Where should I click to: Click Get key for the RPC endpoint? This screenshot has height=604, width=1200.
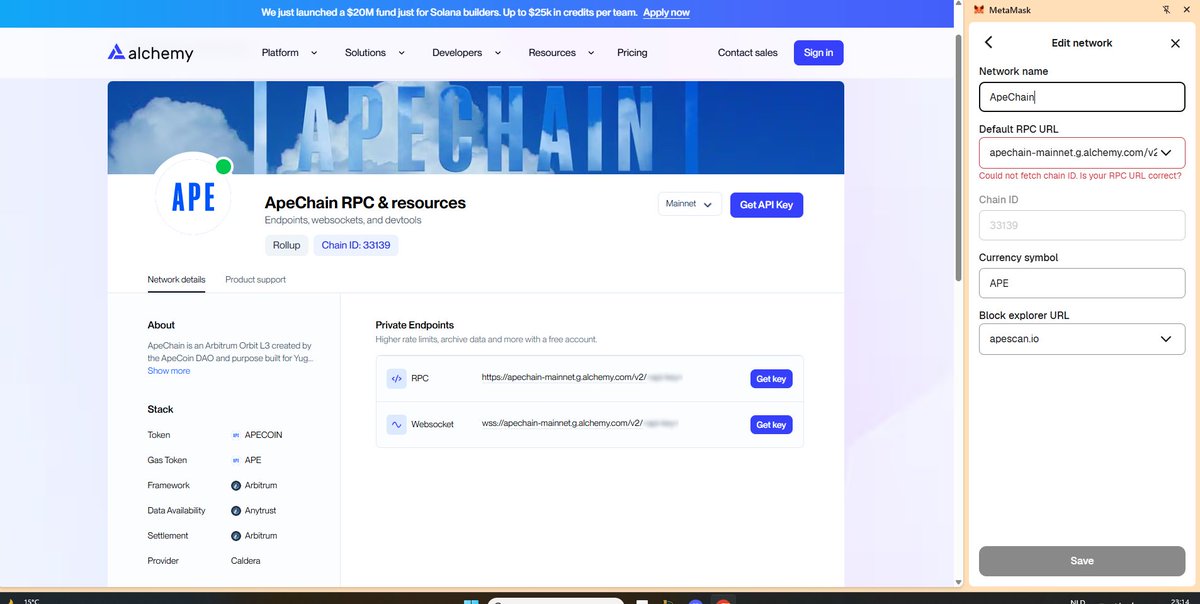[771, 379]
